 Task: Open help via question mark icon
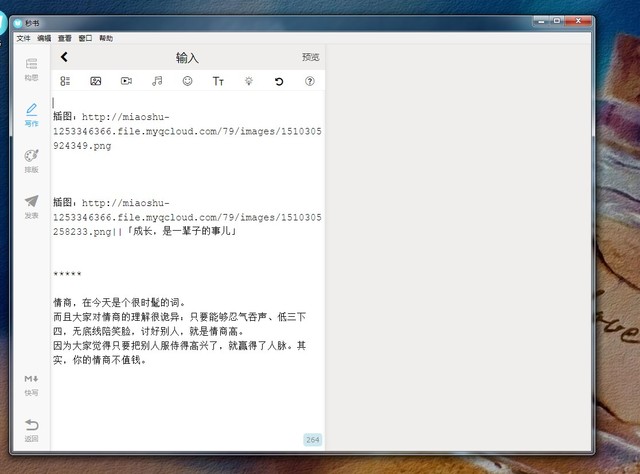coord(309,81)
